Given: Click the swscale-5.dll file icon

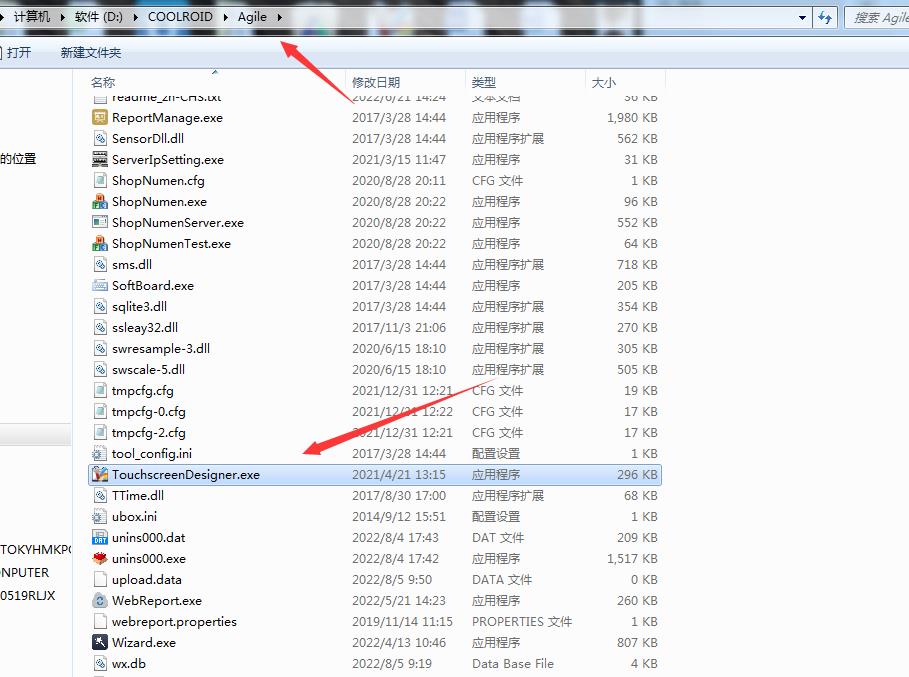Looking at the screenshot, I should click(100, 370).
